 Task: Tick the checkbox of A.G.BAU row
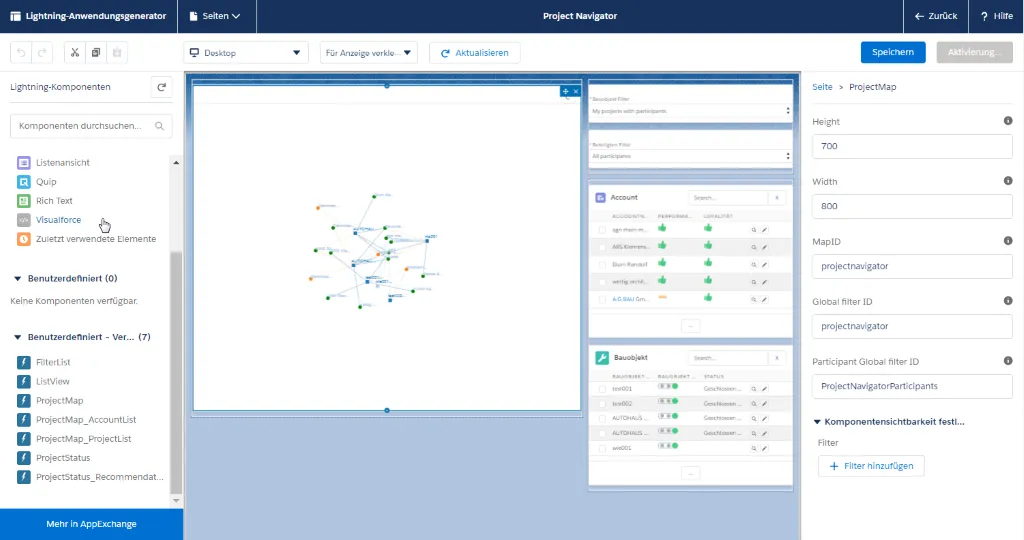point(602,300)
